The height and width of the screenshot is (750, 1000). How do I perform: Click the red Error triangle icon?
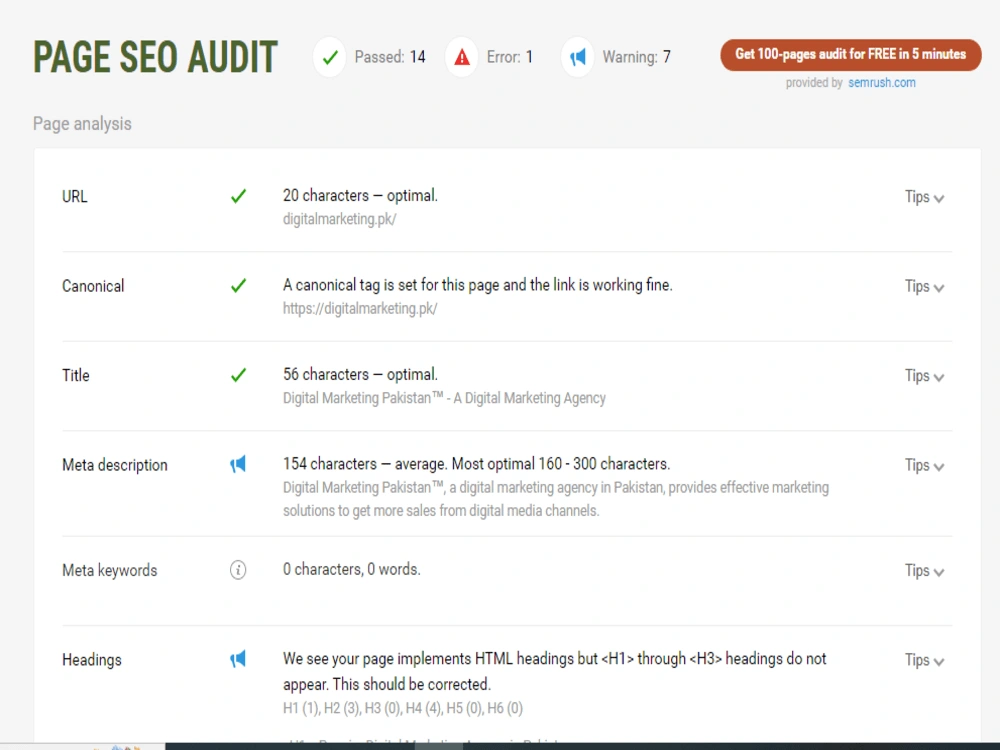tap(462, 57)
